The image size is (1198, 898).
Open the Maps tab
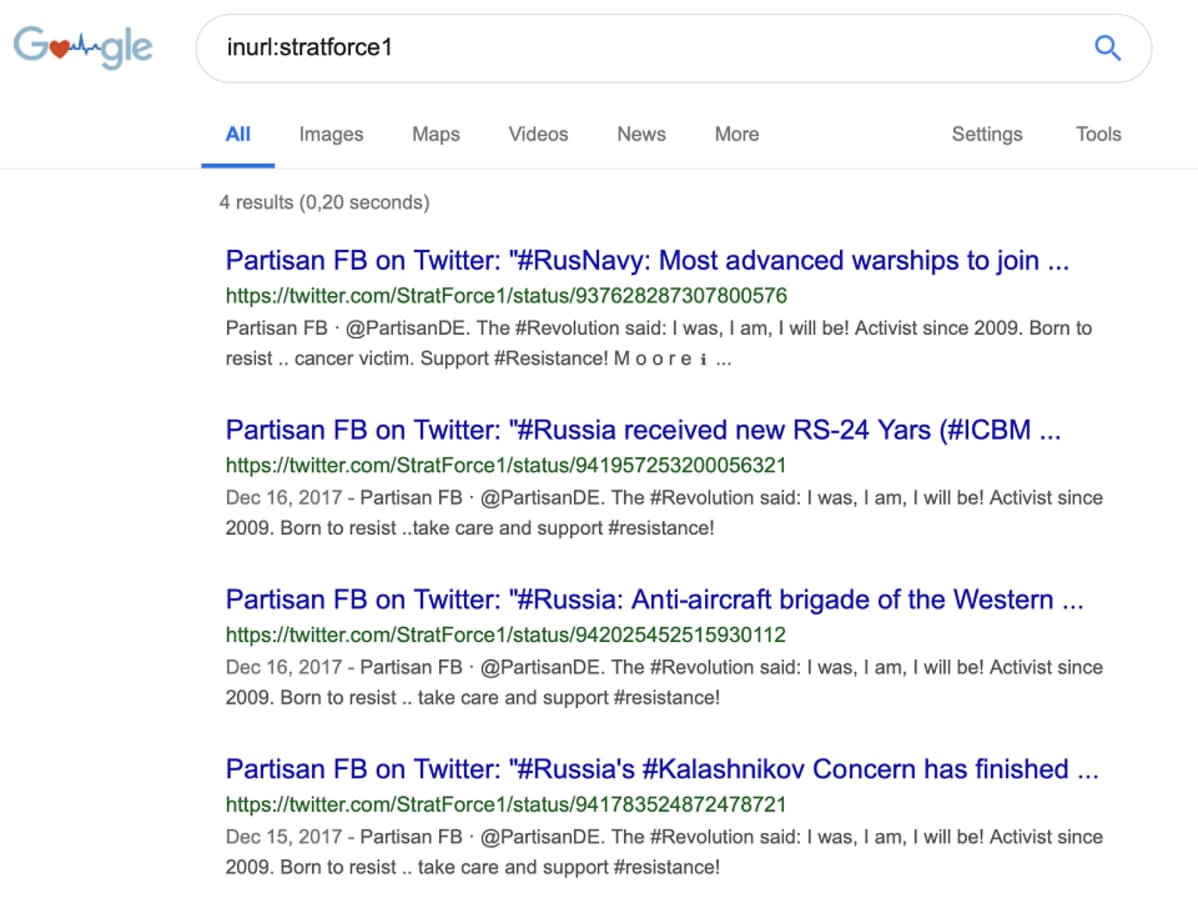[435, 135]
